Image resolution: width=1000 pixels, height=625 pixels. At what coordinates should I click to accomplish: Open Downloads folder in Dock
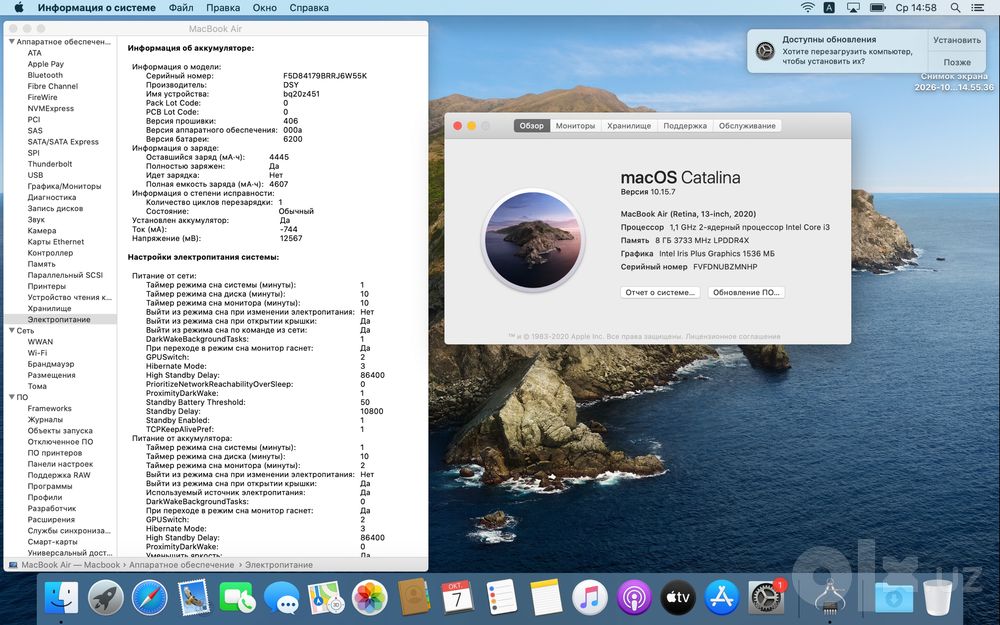[893, 598]
